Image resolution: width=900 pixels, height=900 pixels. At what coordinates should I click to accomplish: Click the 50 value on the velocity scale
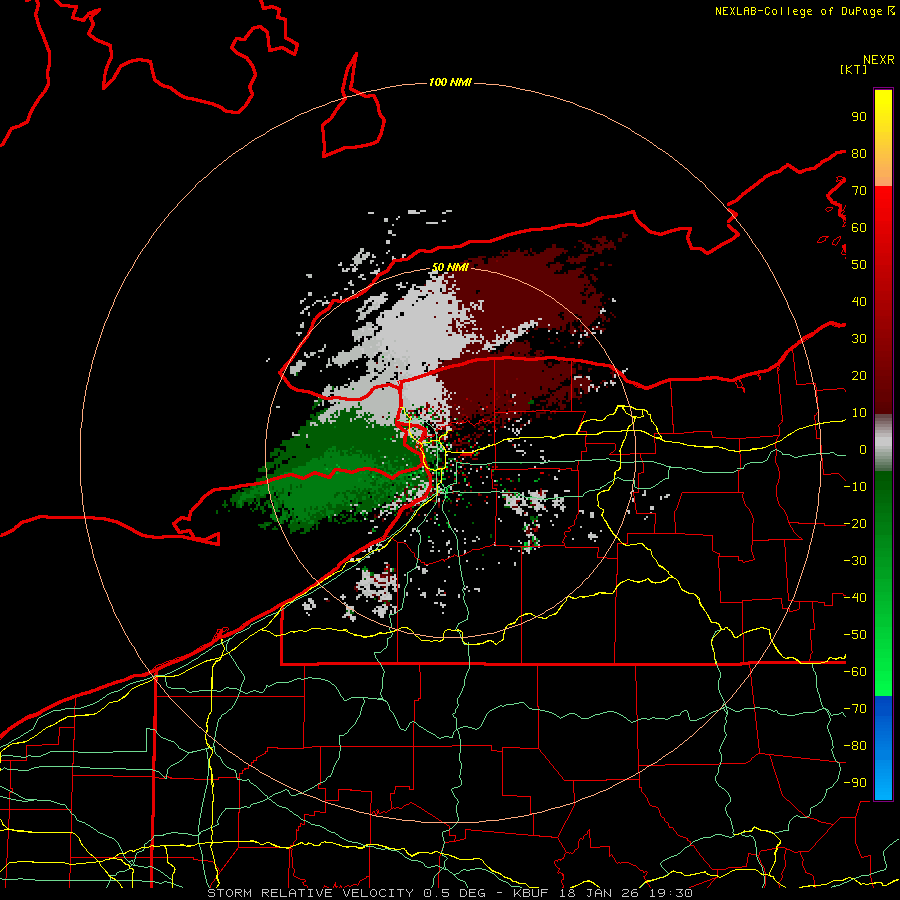click(x=859, y=265)
